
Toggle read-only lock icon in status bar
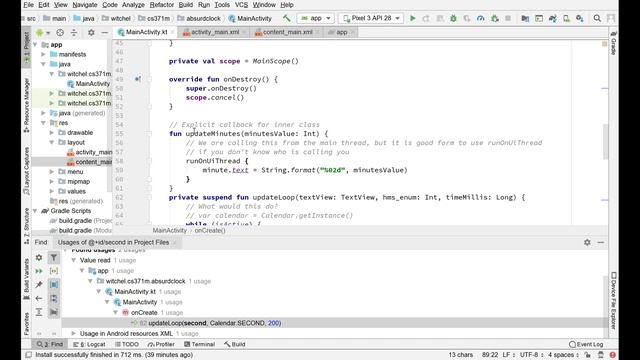587,355
